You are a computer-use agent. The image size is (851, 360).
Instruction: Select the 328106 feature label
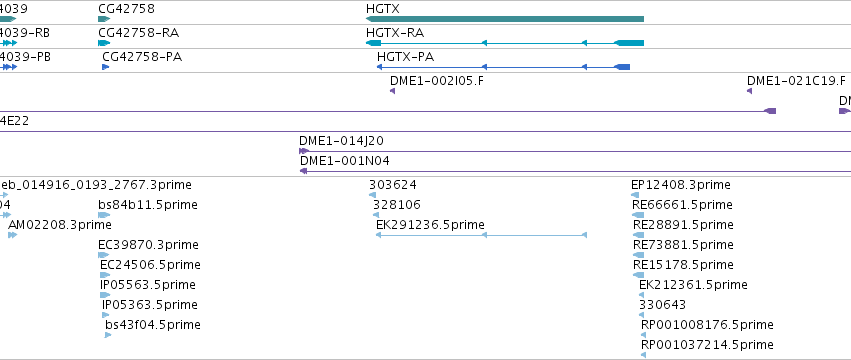(397, 205)
